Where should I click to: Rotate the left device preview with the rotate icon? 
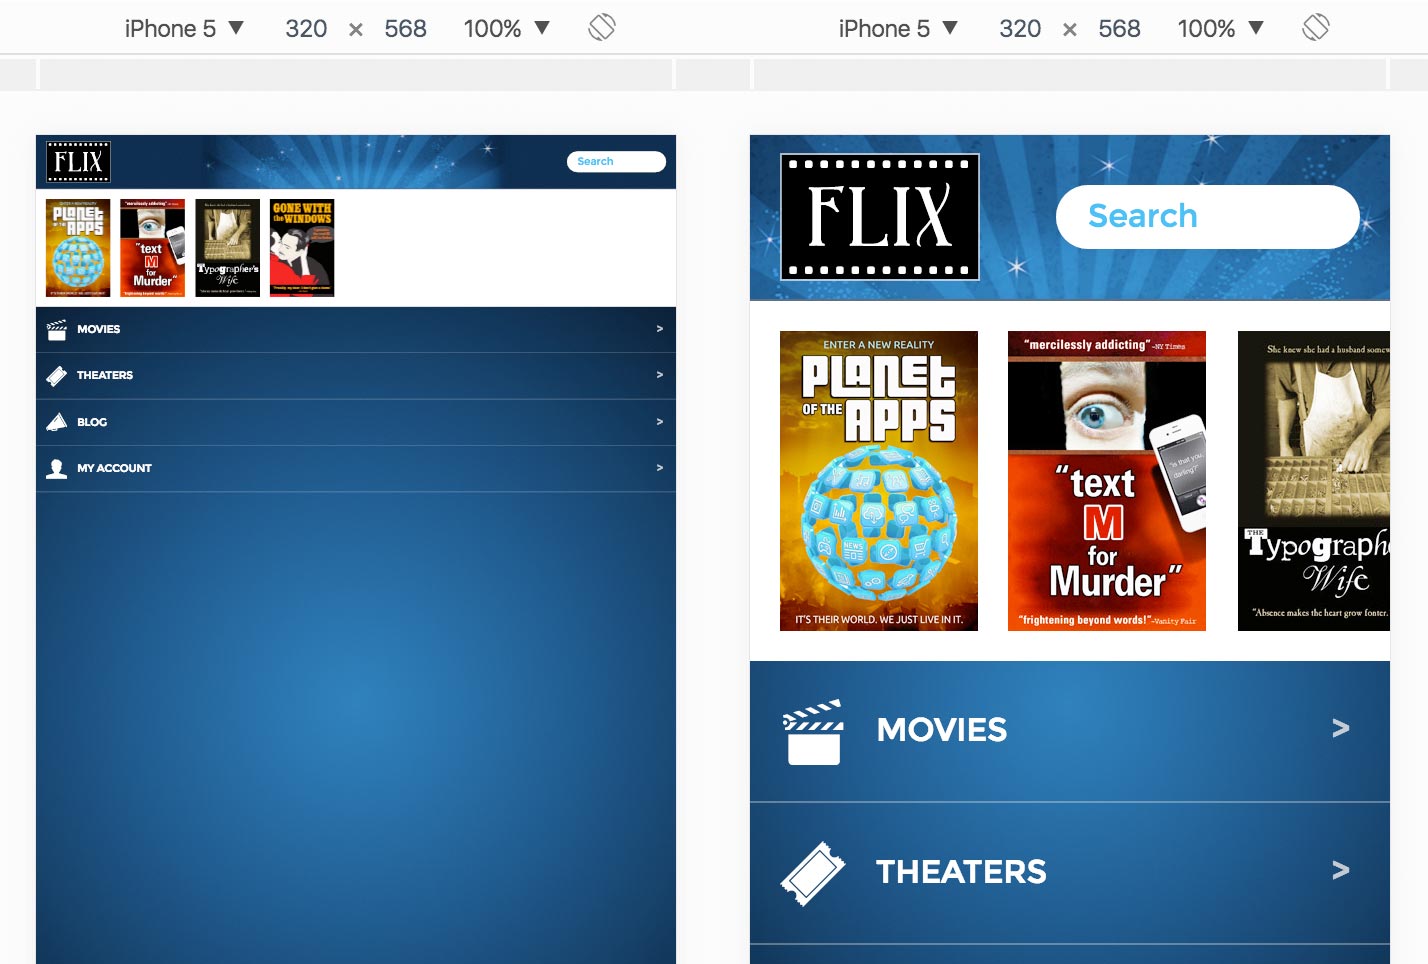(x=602, y=28)
